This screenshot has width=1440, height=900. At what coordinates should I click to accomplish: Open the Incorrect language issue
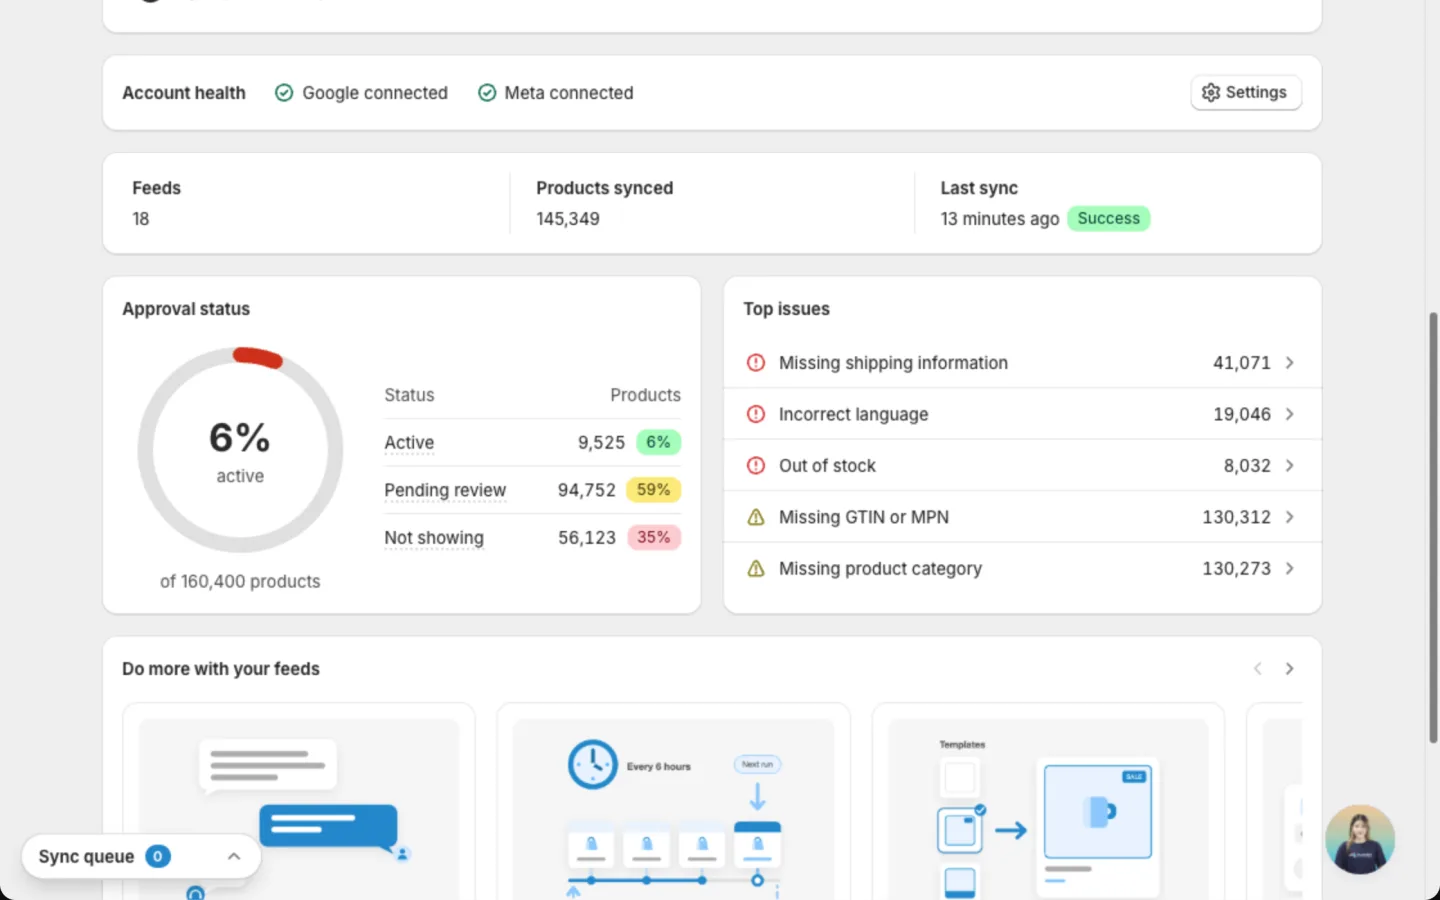(1022, 414)
